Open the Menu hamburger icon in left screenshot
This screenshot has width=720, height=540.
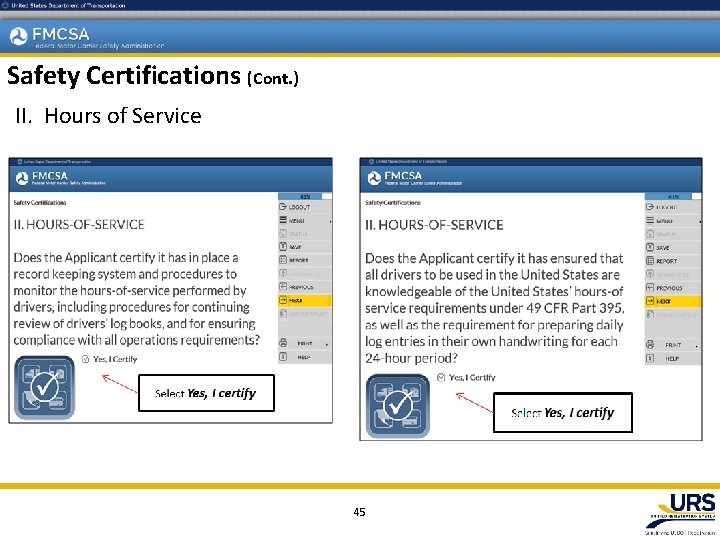[283, 220]
